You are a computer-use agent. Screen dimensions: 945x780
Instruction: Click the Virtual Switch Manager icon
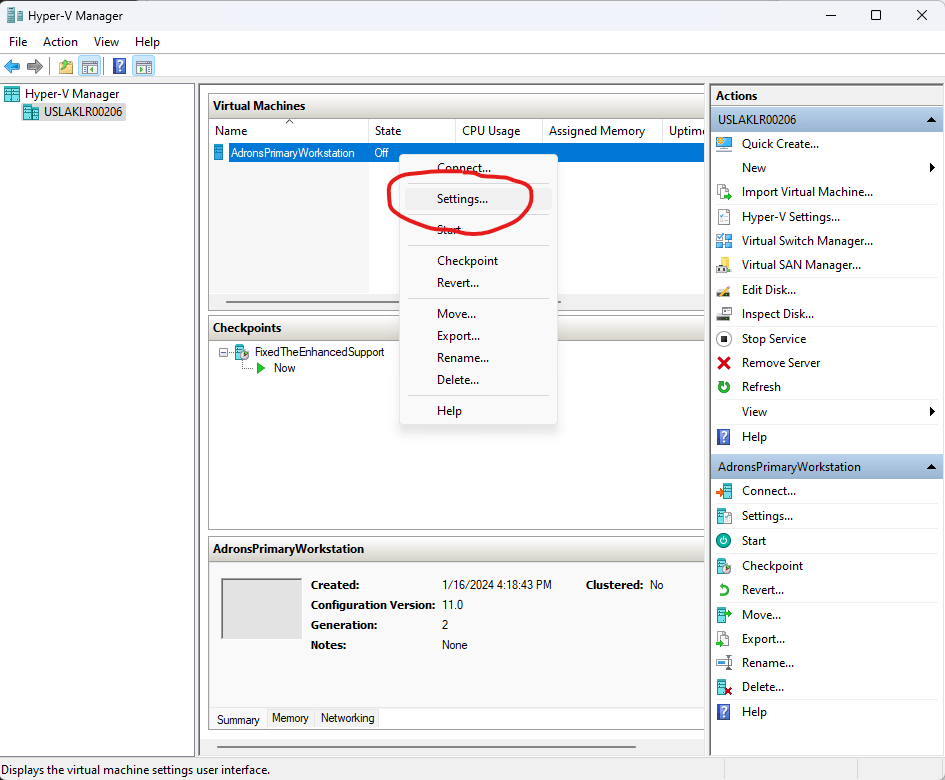(724, 241)
